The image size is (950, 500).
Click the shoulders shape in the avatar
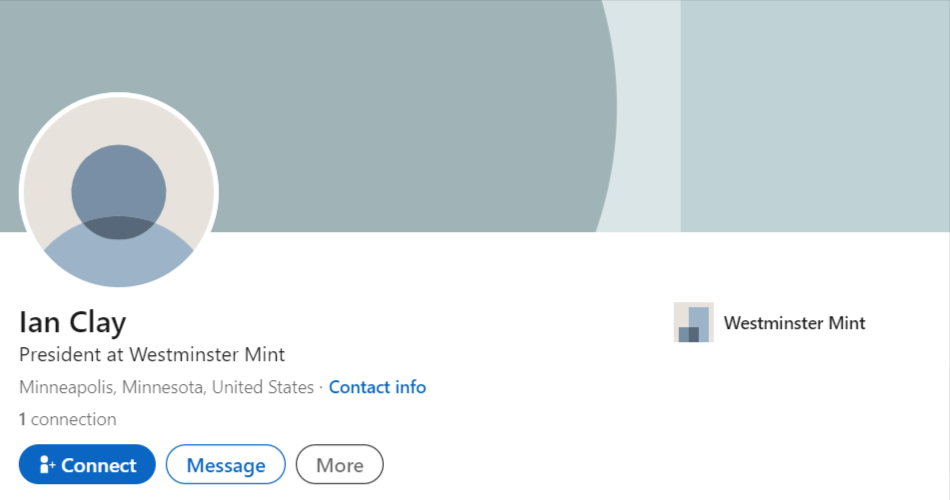pos(119,255)
